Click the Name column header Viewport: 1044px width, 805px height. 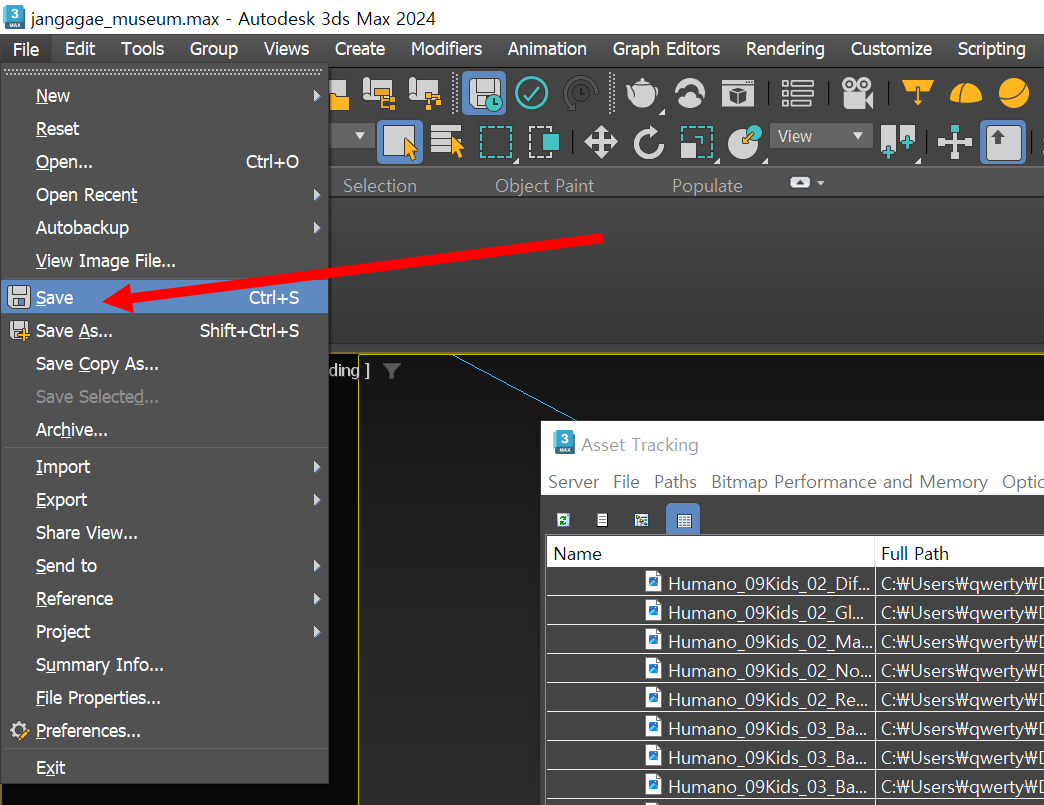710,553
